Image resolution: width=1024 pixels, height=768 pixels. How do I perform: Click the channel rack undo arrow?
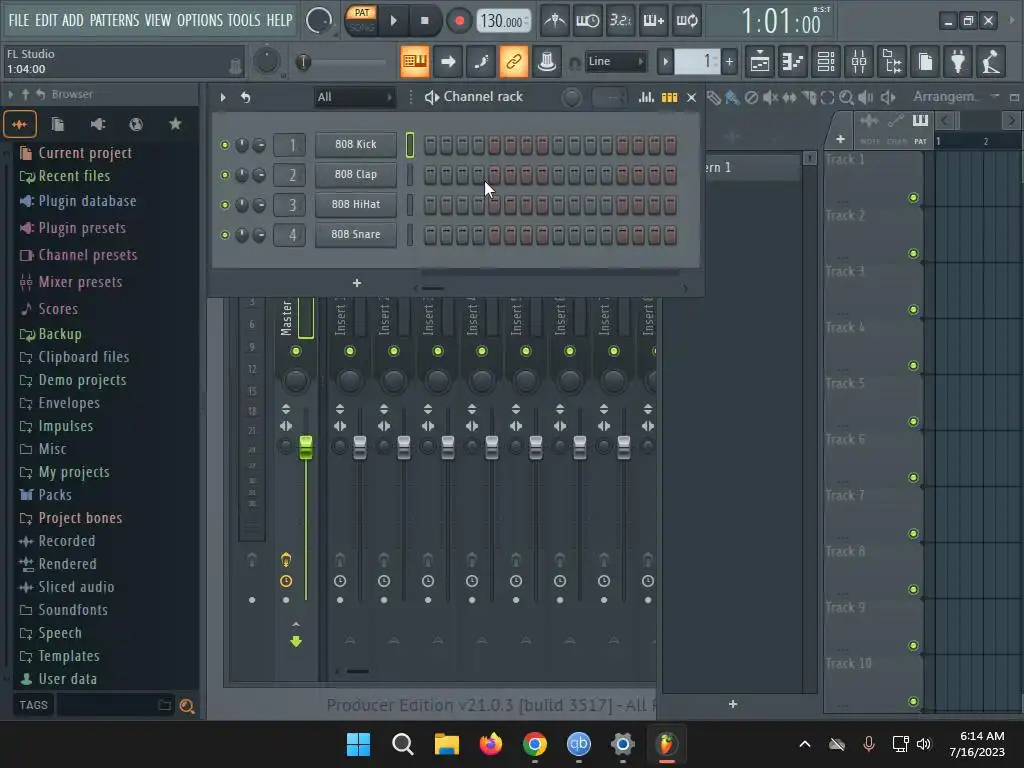pyautogui.click(x=246, y=97)
